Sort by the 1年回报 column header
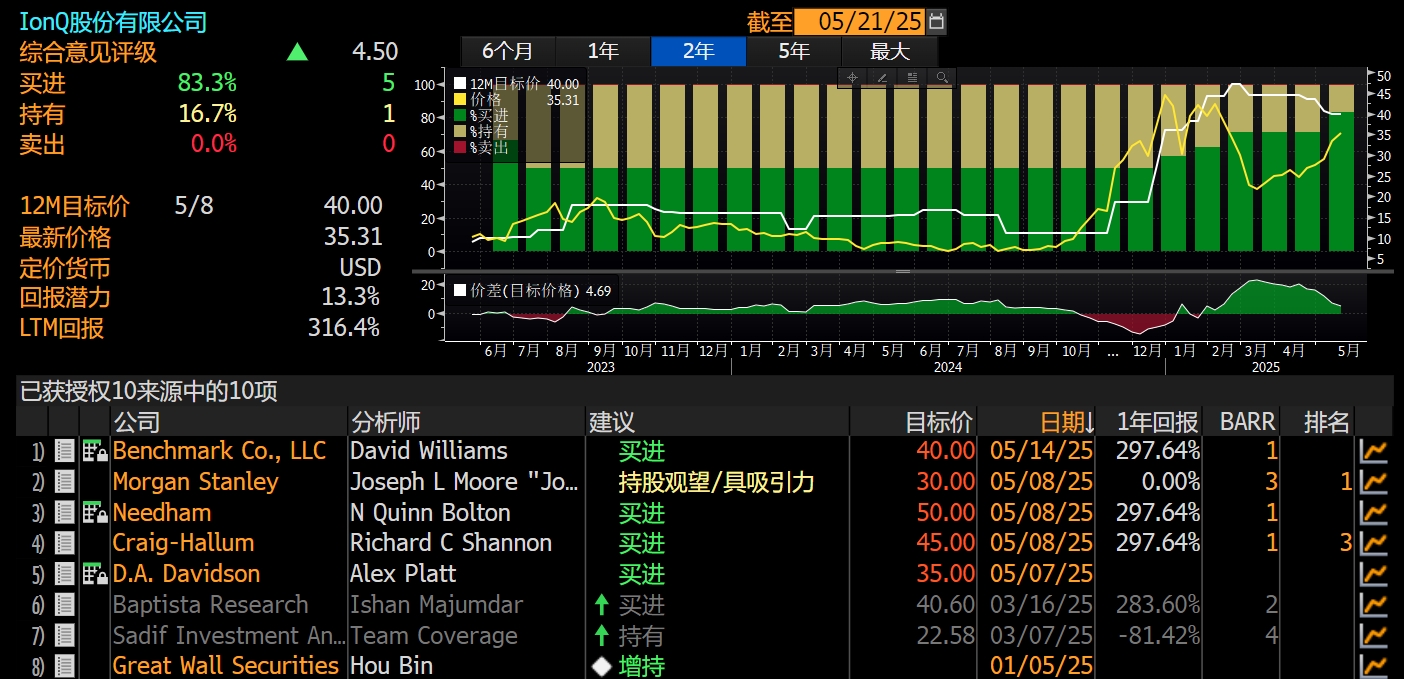This screenshot has width=1404, height=679. click(1158, 422)
